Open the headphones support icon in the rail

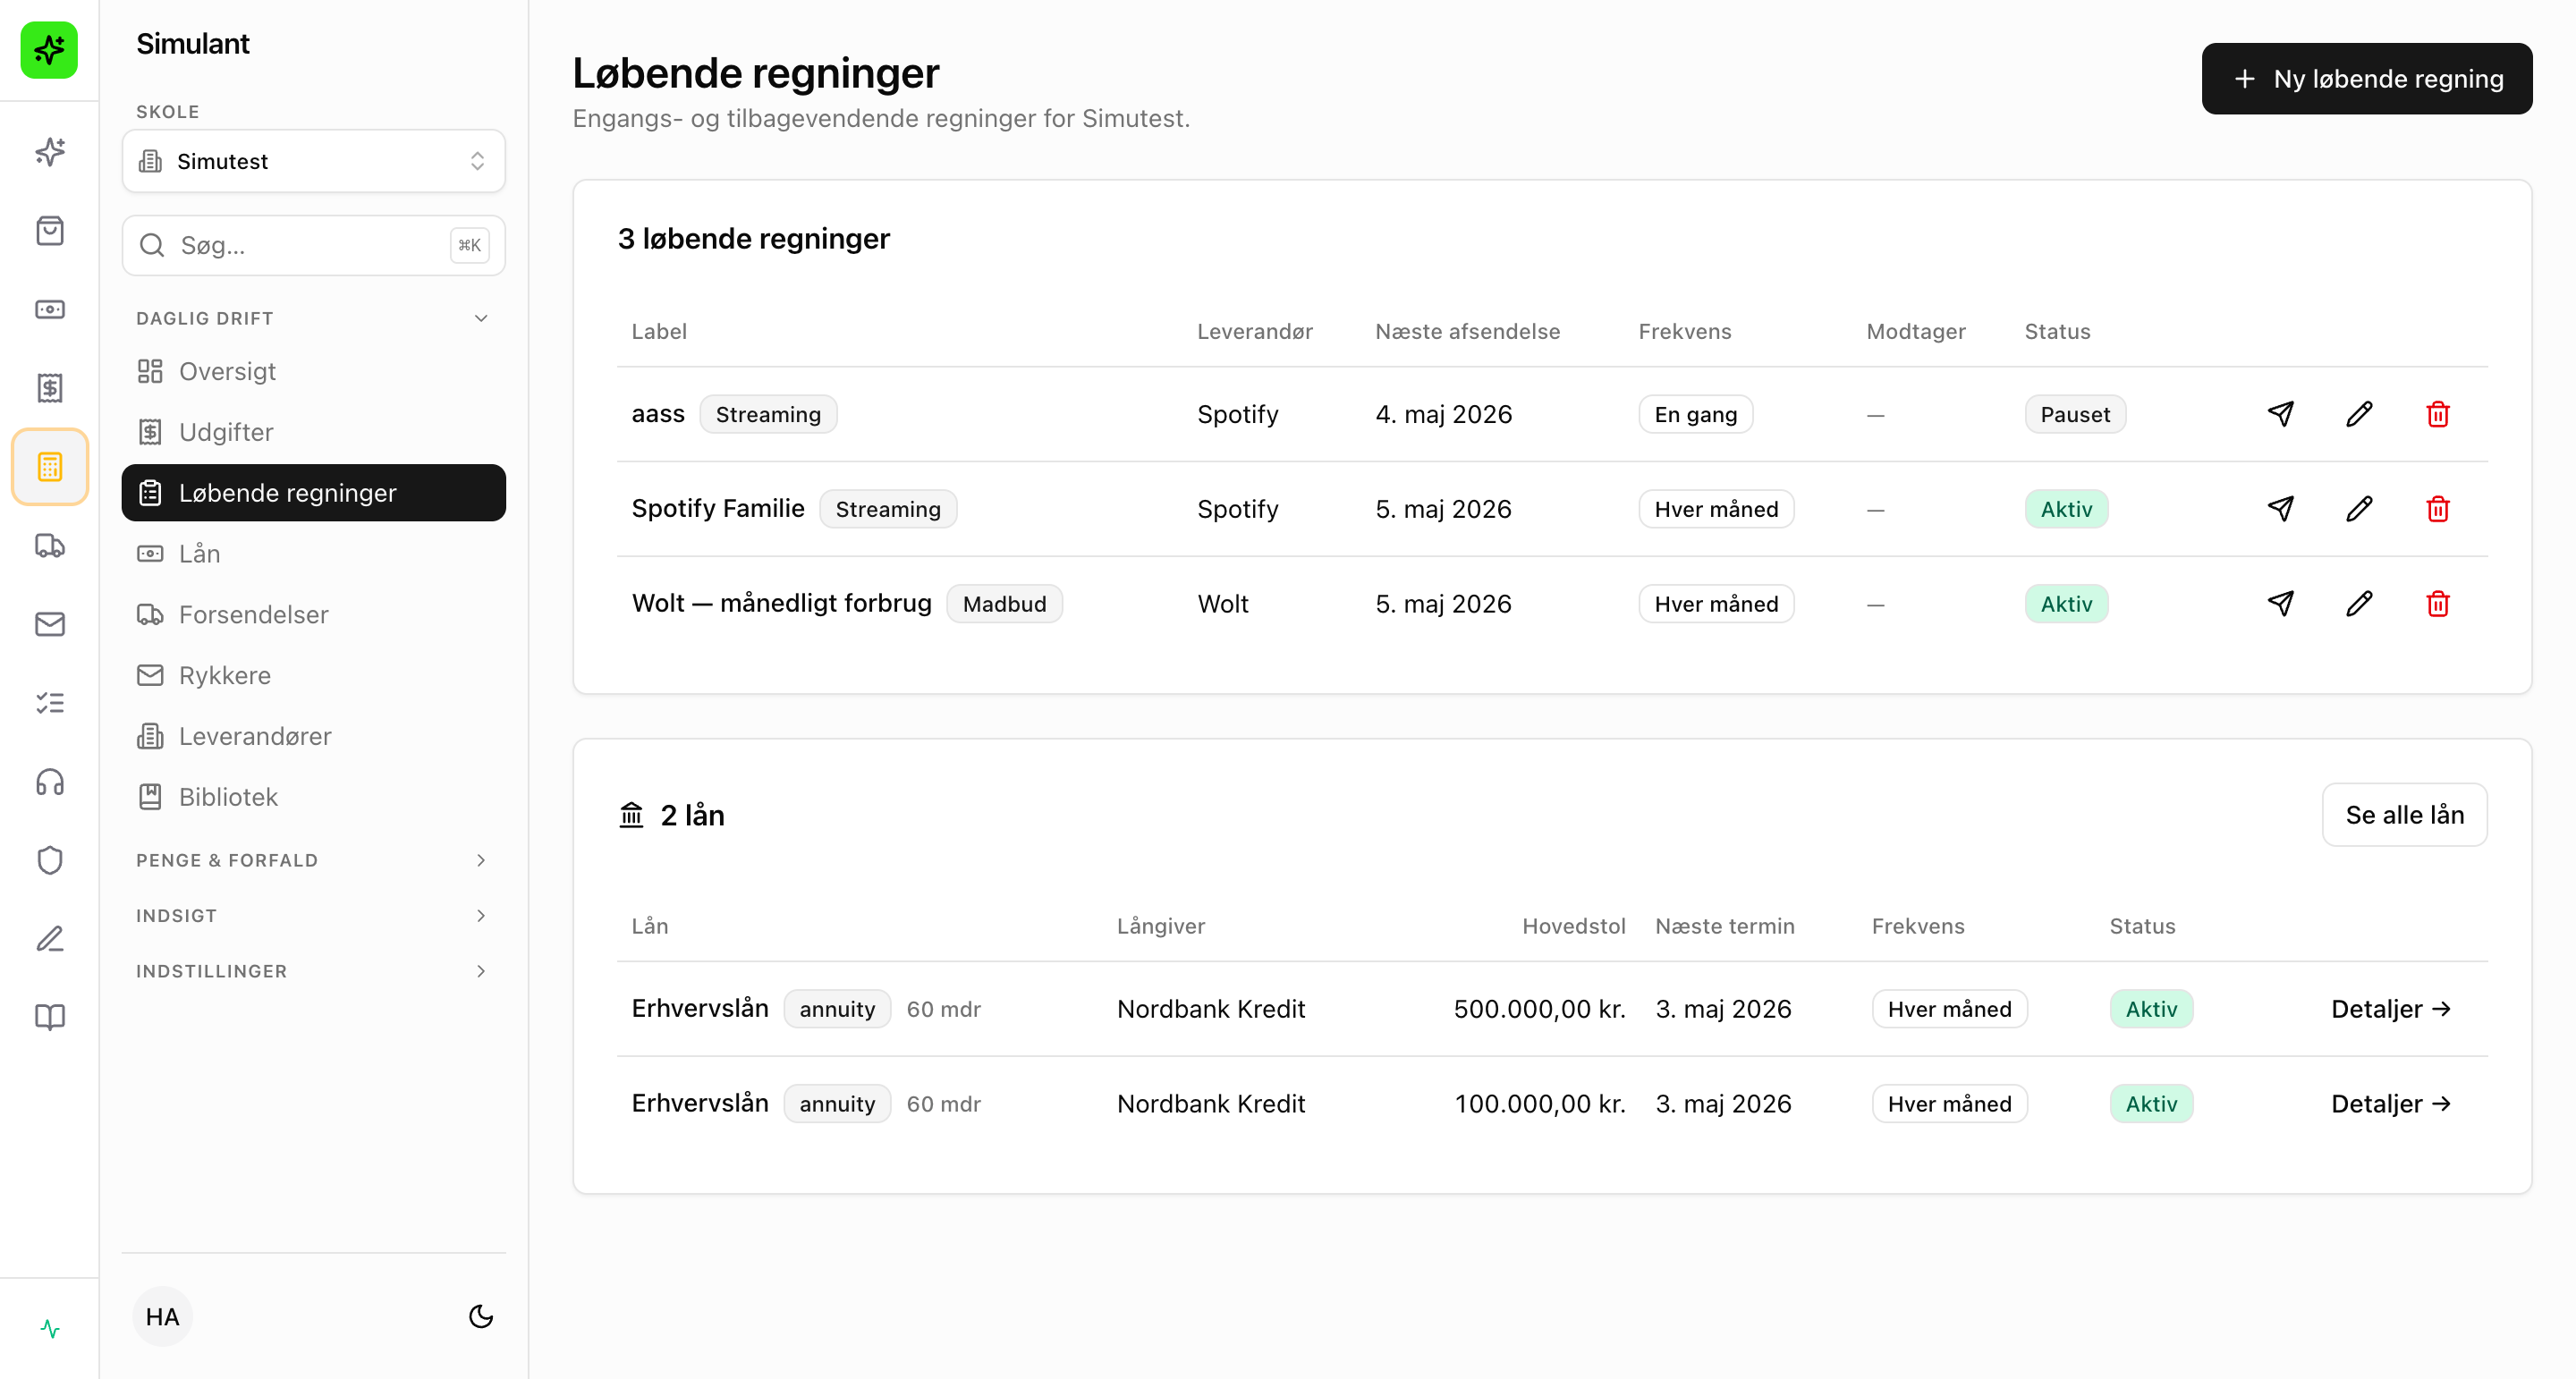point(49,781)
